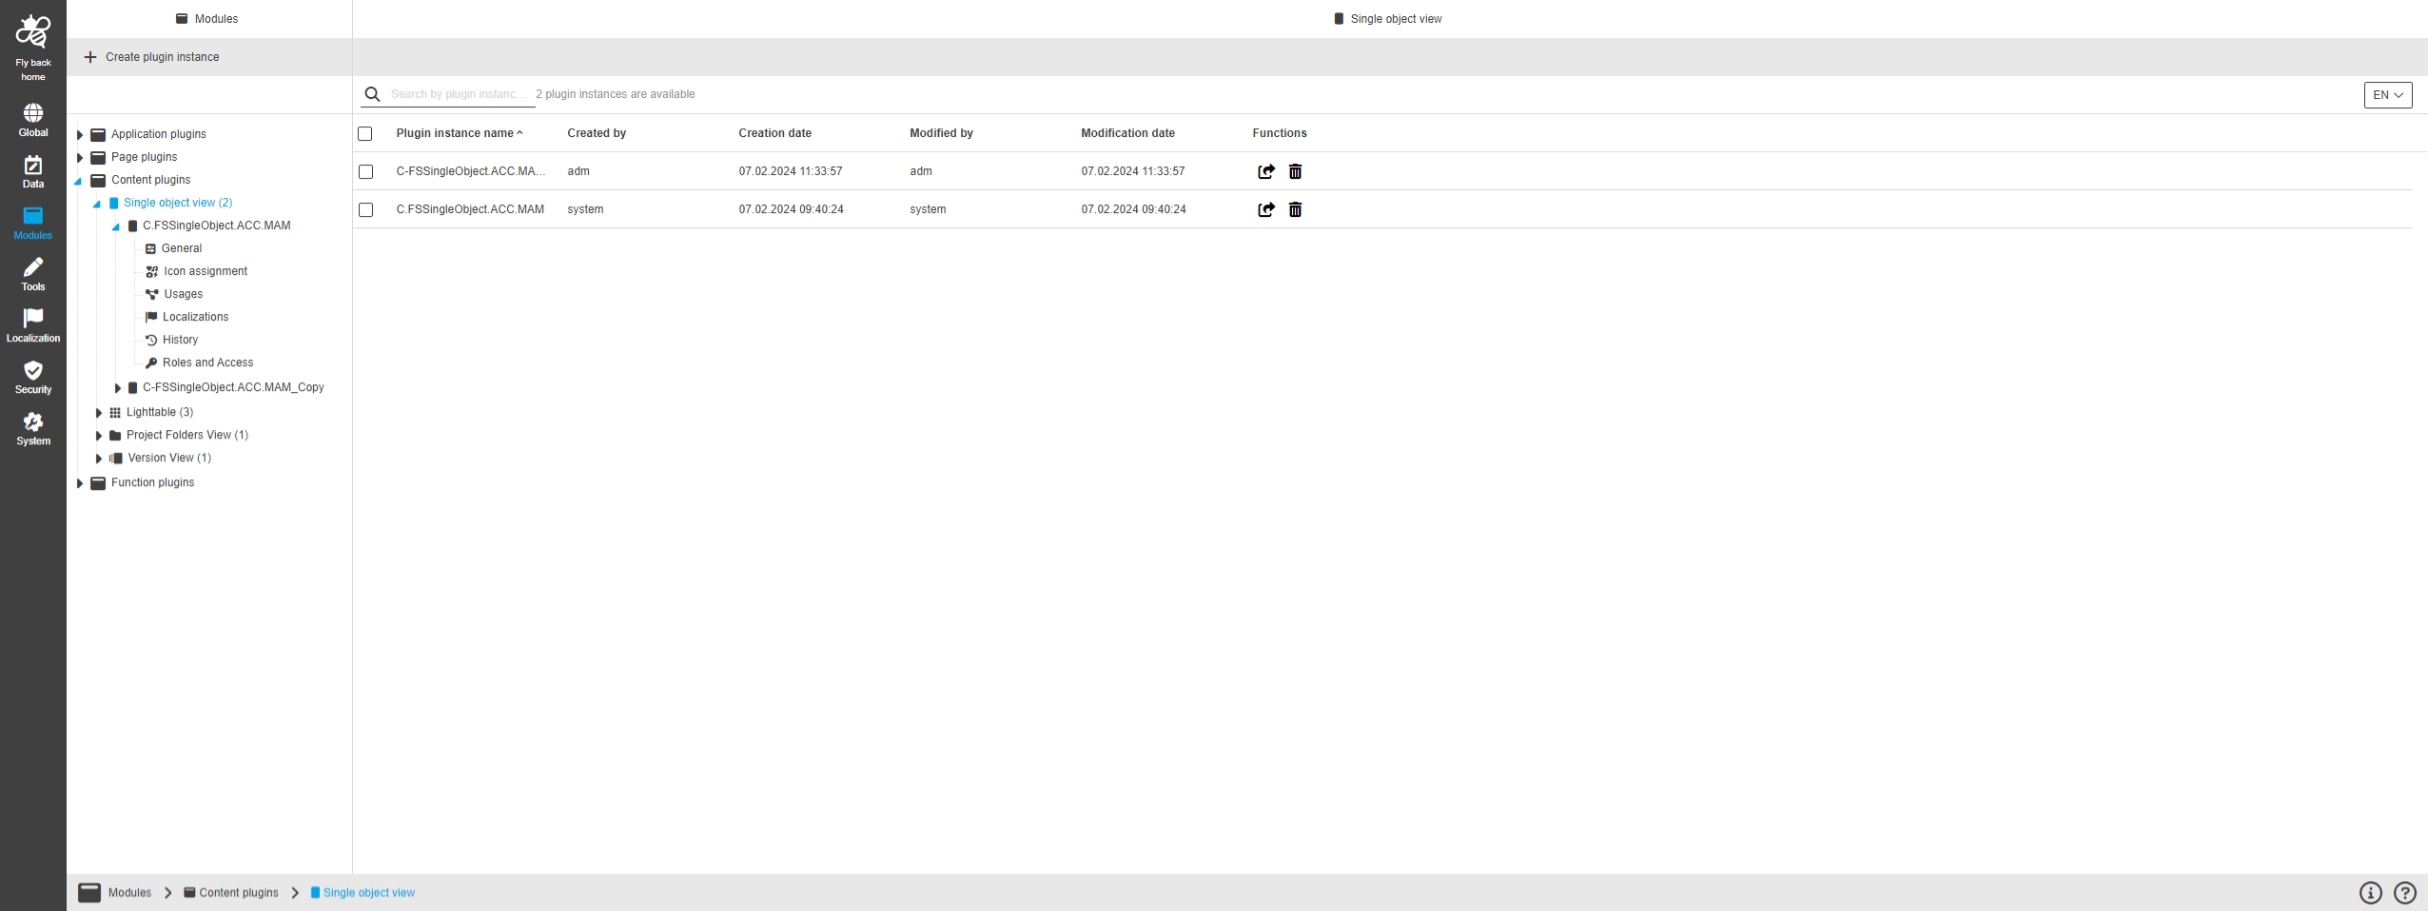Viewport: 2428px width, 911px height.
Task: Click the Fly back home logo icon
Action: [33, 32]
